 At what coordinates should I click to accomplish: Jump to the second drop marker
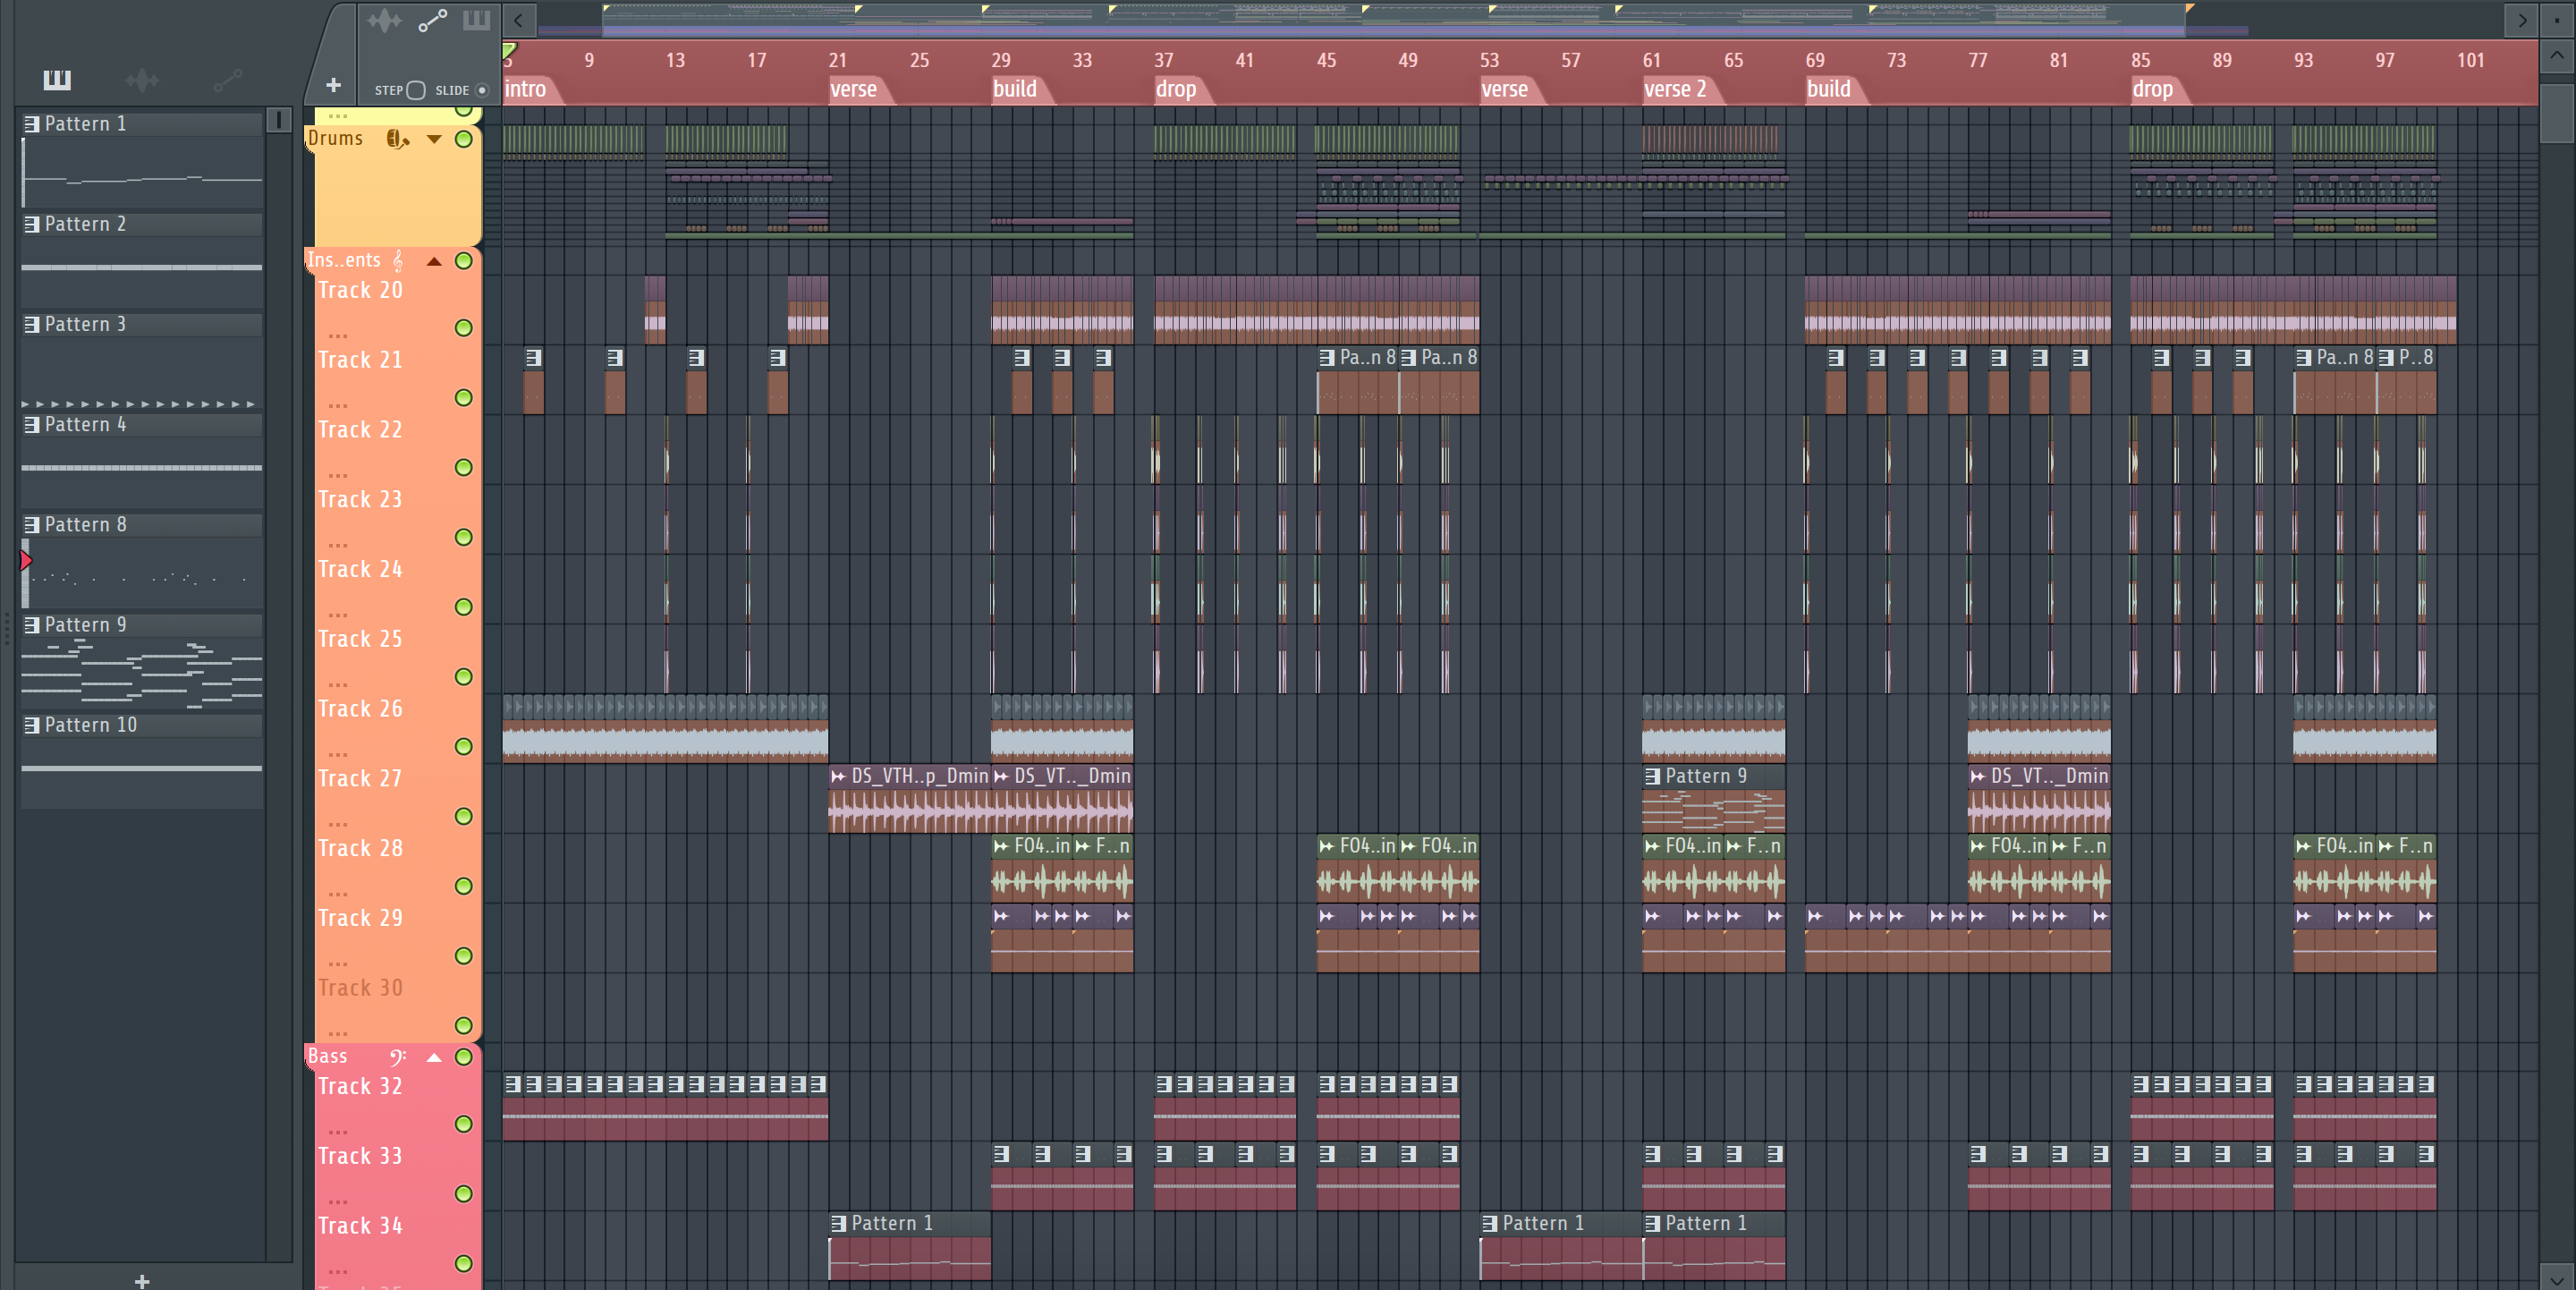pyautogui.click(x=2158, y=89)
